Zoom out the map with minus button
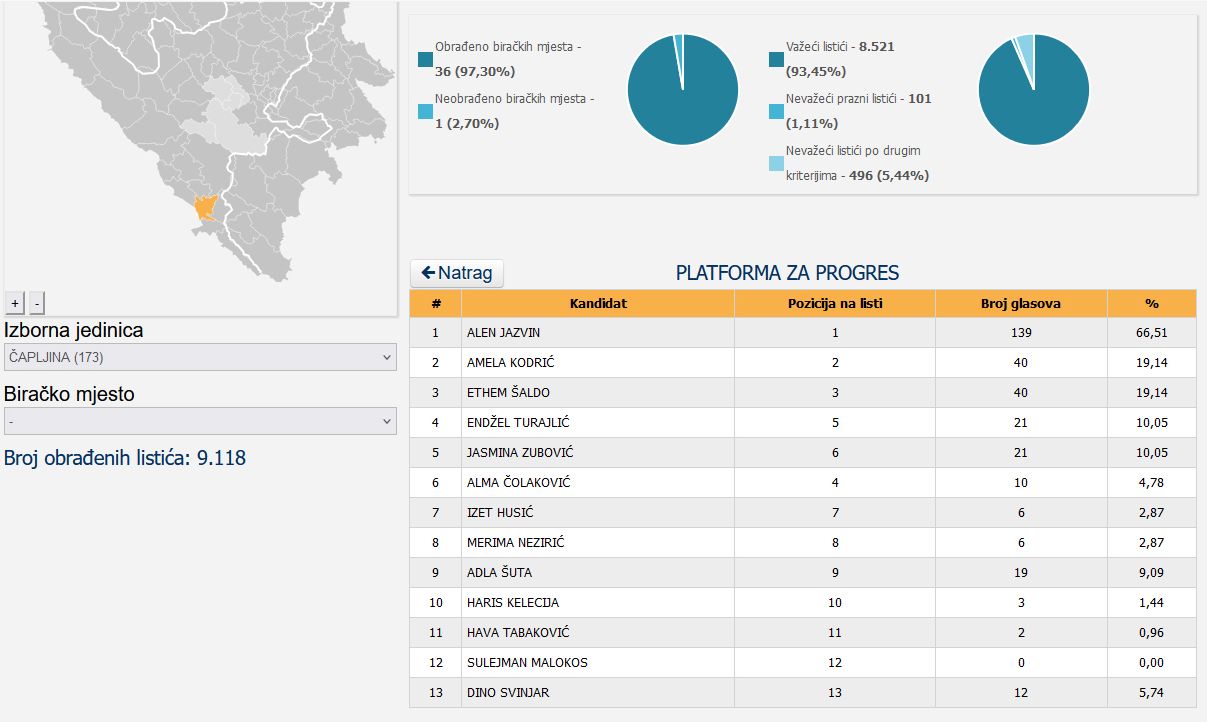The height and width of the screenshot is (722, 1207). (x=36, y=302)
